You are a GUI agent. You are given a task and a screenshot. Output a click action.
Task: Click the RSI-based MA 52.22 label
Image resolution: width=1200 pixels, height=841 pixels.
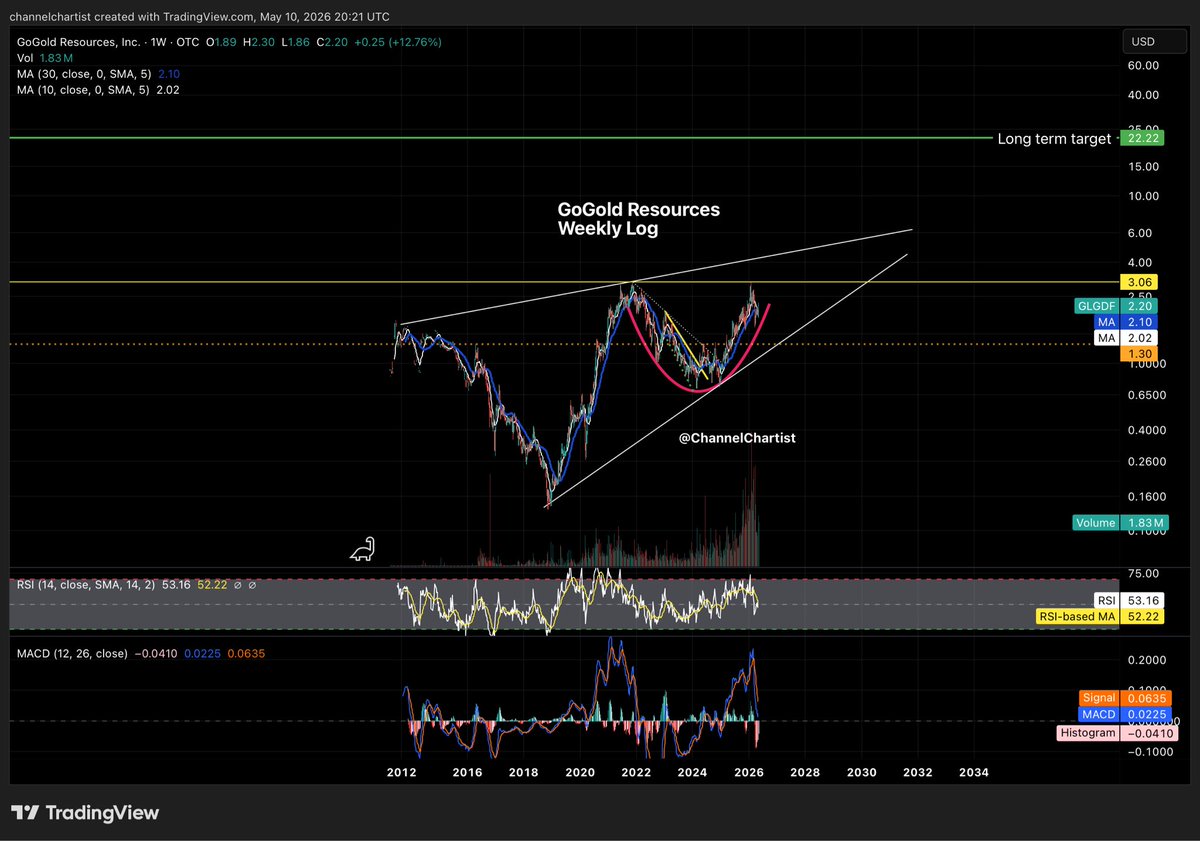(1100, 617)
